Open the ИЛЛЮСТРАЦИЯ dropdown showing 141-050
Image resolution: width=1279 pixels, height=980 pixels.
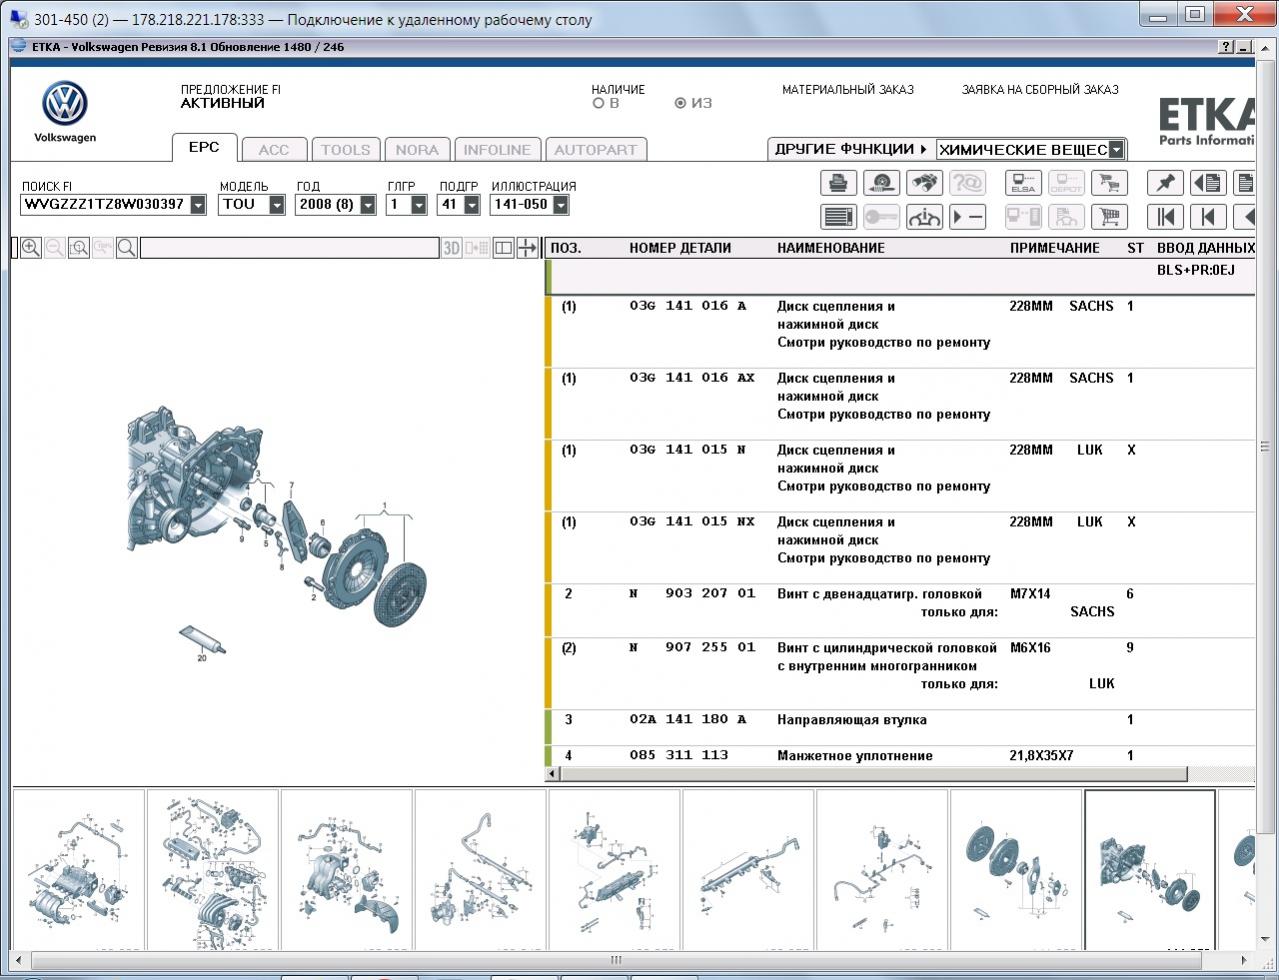coord(560,205)
